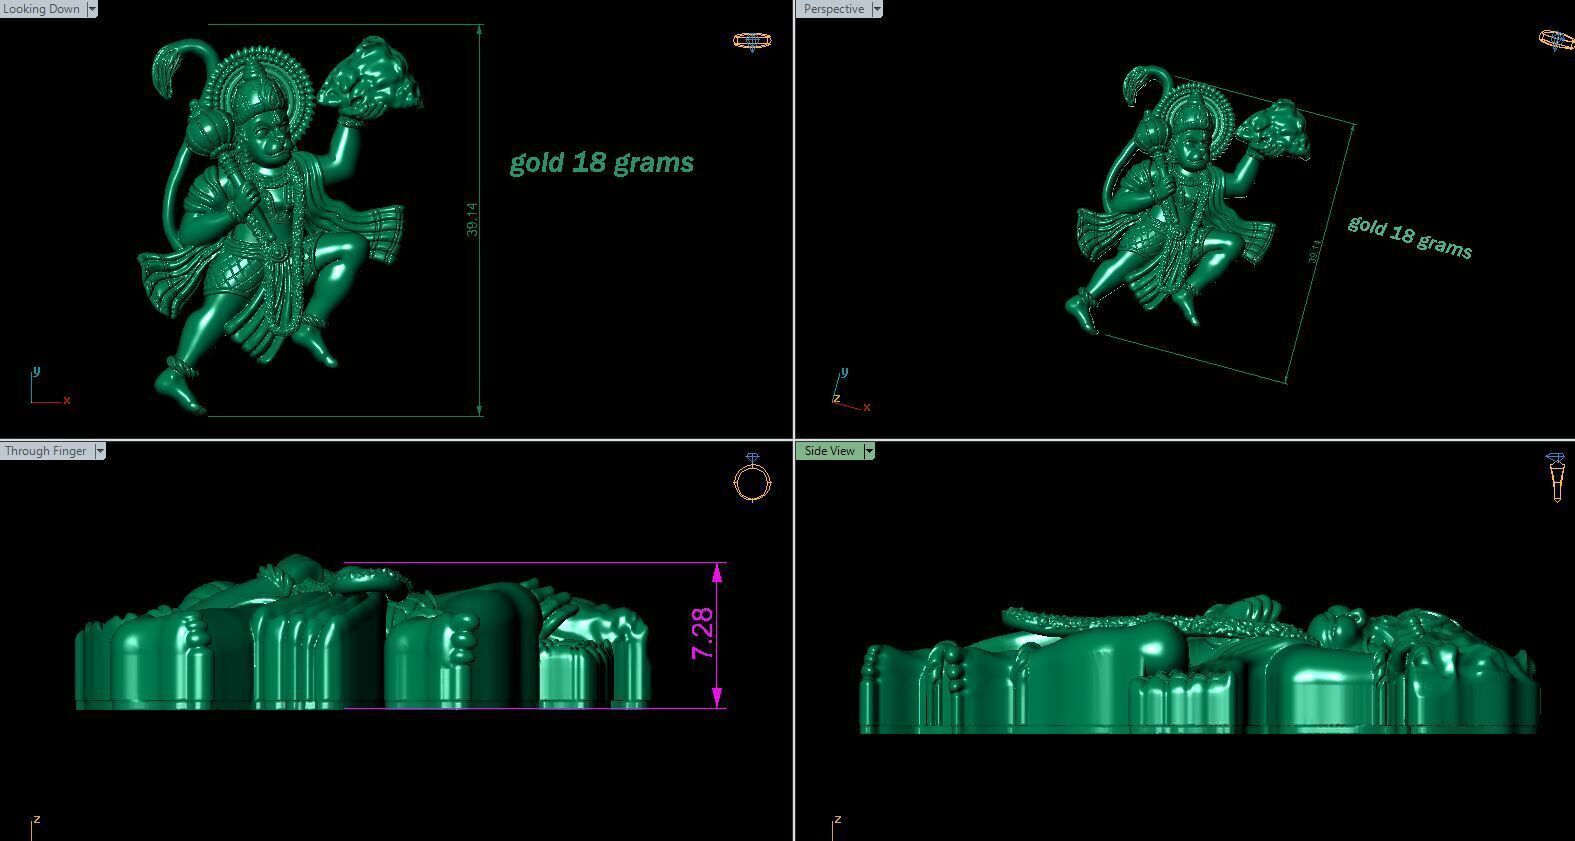
Task: Click the ring icon in Looking Down viewport
Action: coord(752,41)
